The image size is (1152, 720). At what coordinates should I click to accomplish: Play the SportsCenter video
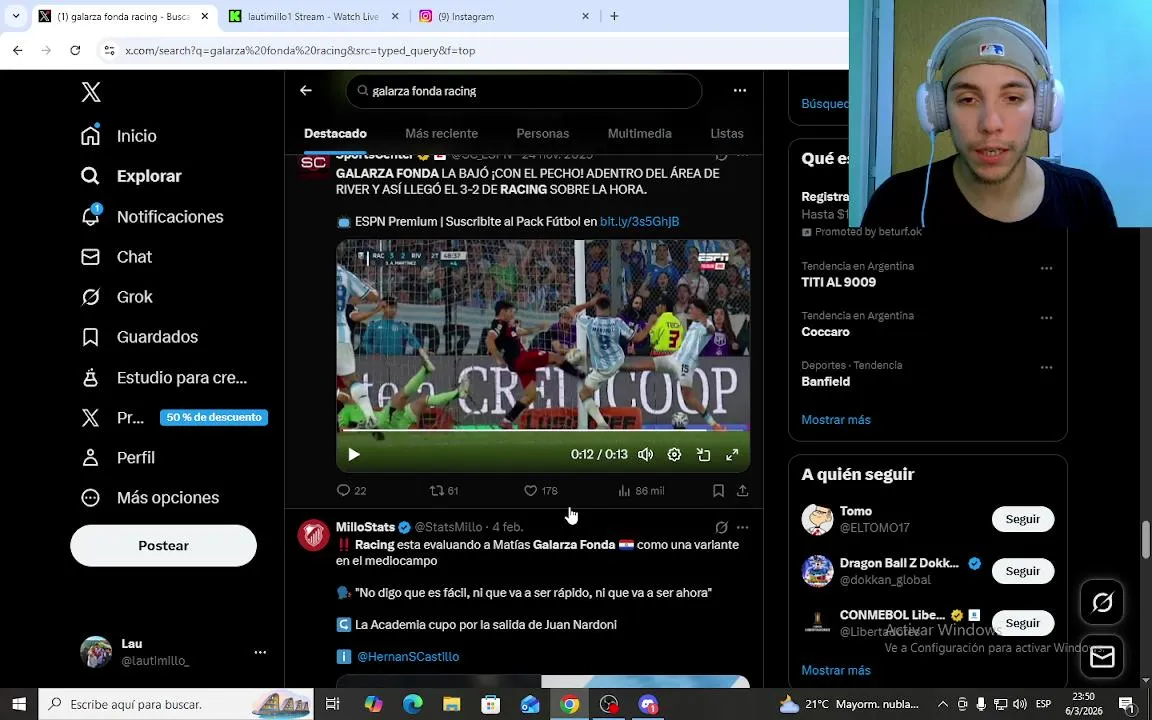[x=353, y=455]
